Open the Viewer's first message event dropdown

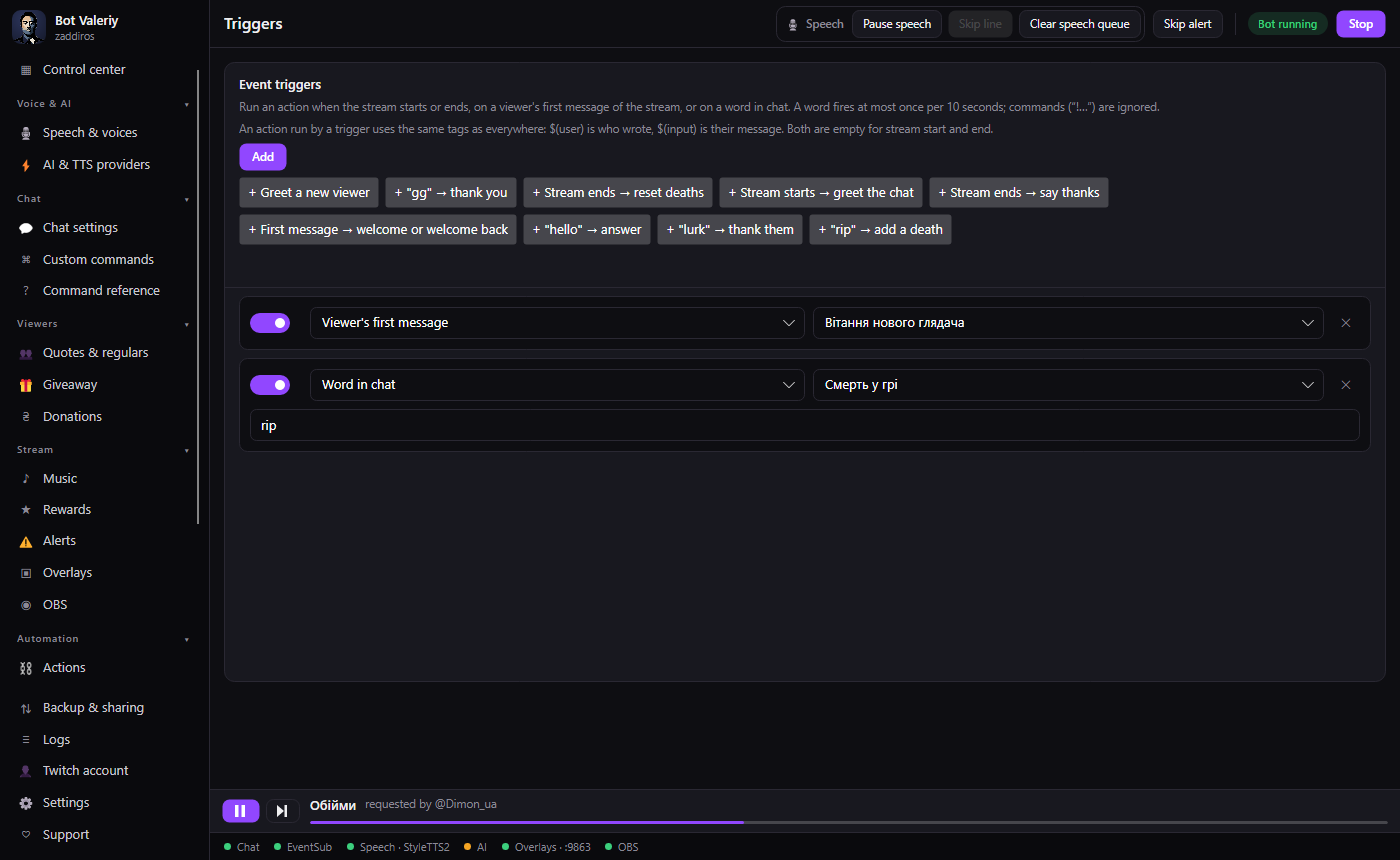pyautogui.click(x=557, y=323)
